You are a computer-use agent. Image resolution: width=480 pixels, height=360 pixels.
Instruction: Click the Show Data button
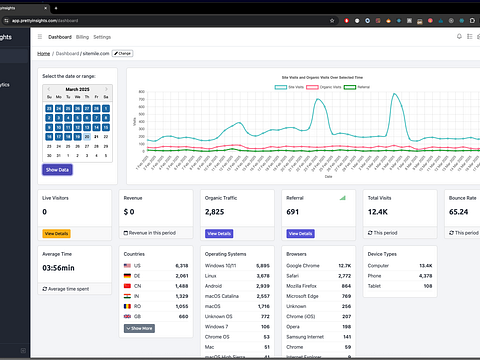coord(57,170)
